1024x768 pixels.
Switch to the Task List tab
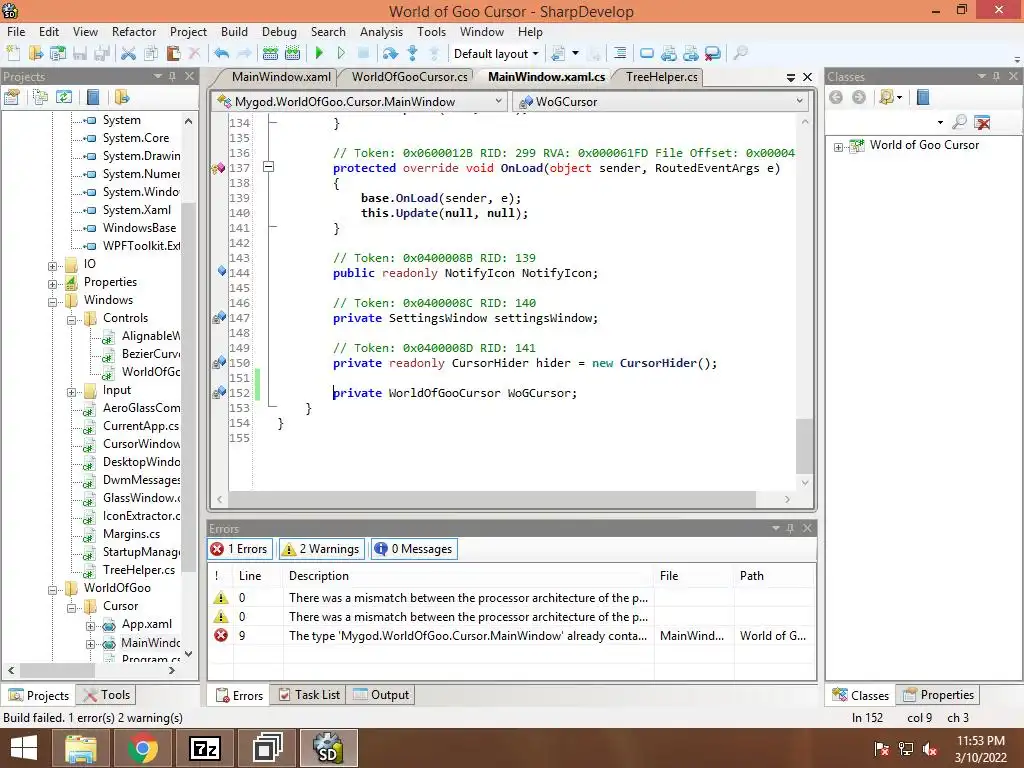(x=310, y=695)
